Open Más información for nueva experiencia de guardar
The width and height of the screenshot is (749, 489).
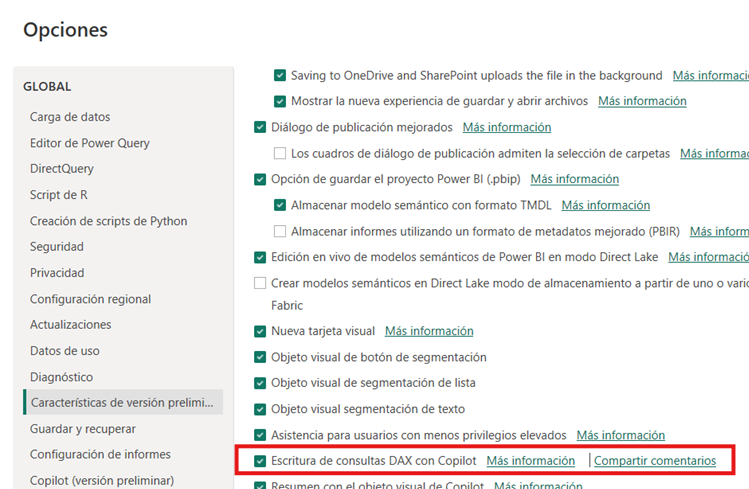pyautogui.click(x=642, y=101)
